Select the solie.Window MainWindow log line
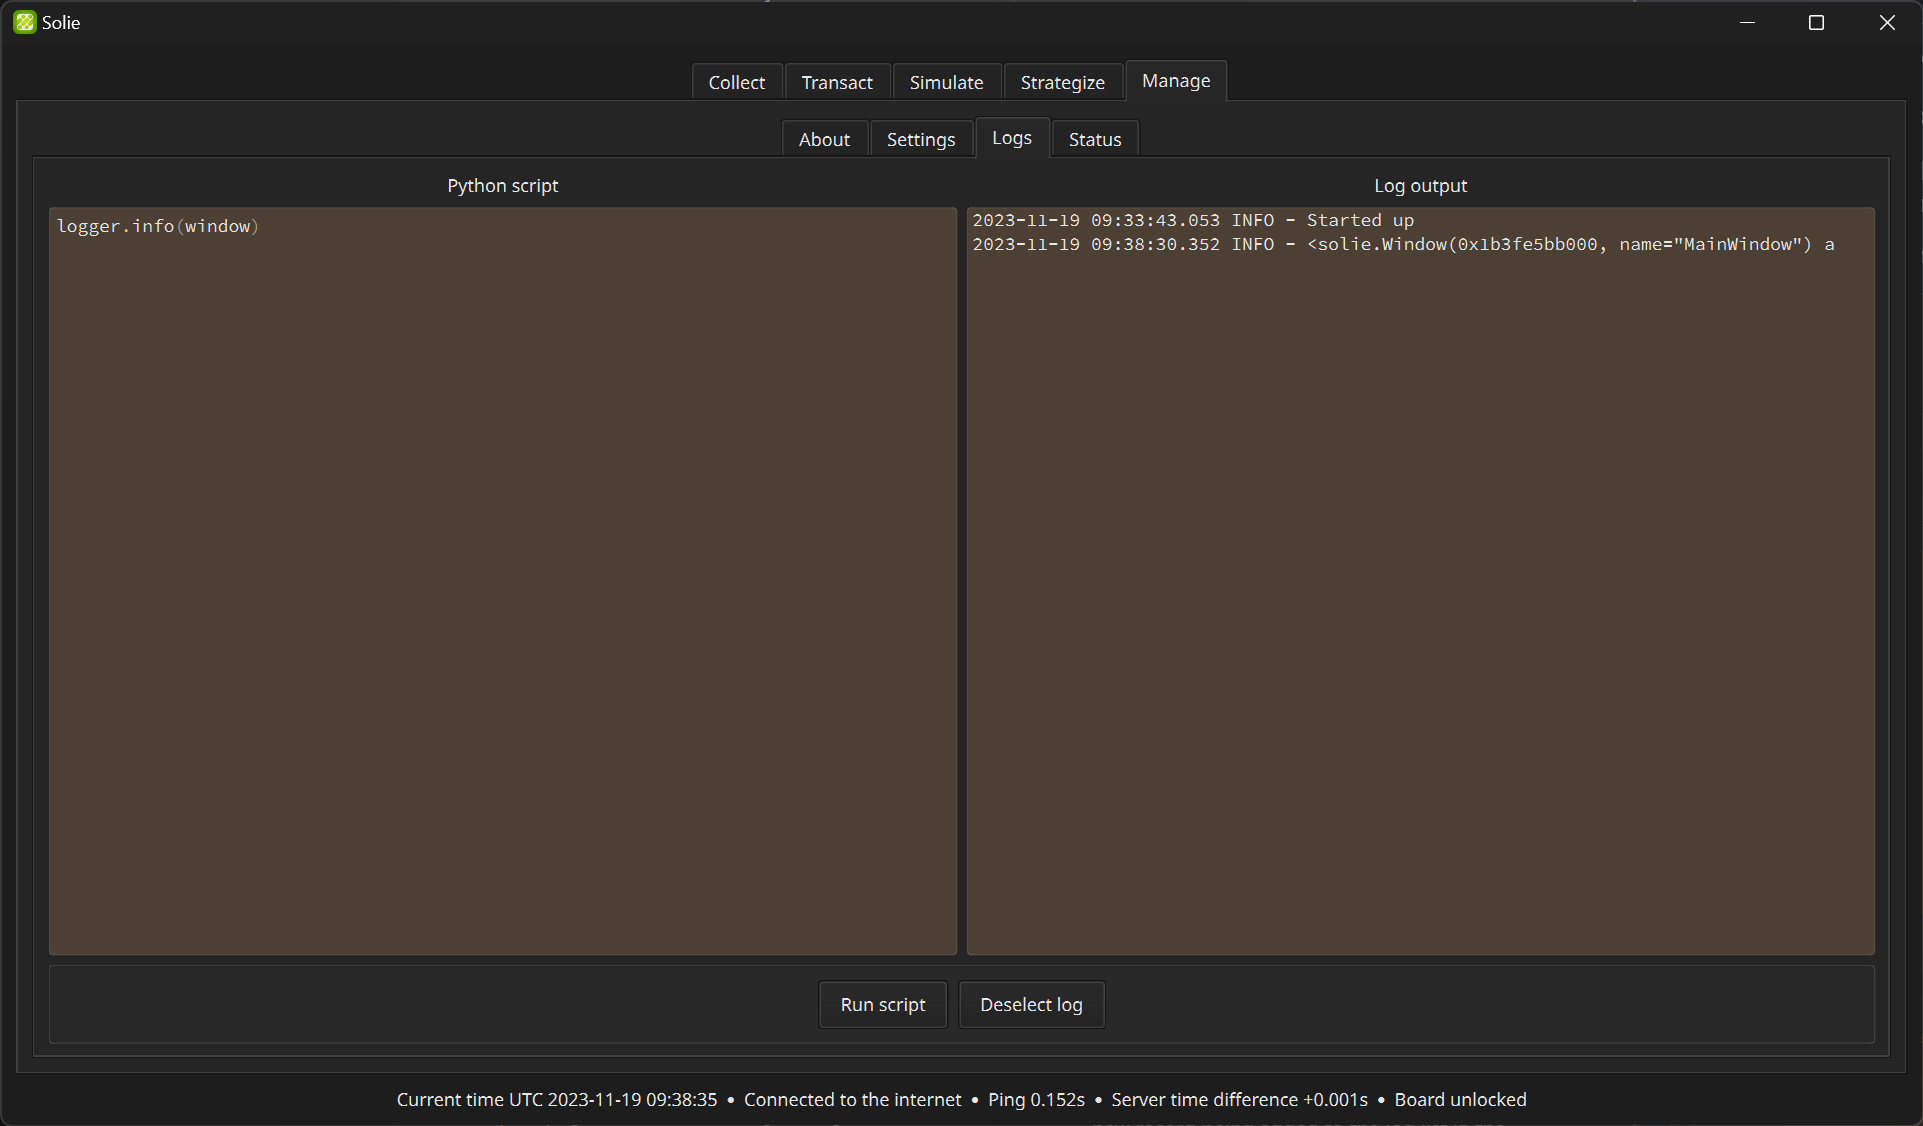 tap(1402, 244)
